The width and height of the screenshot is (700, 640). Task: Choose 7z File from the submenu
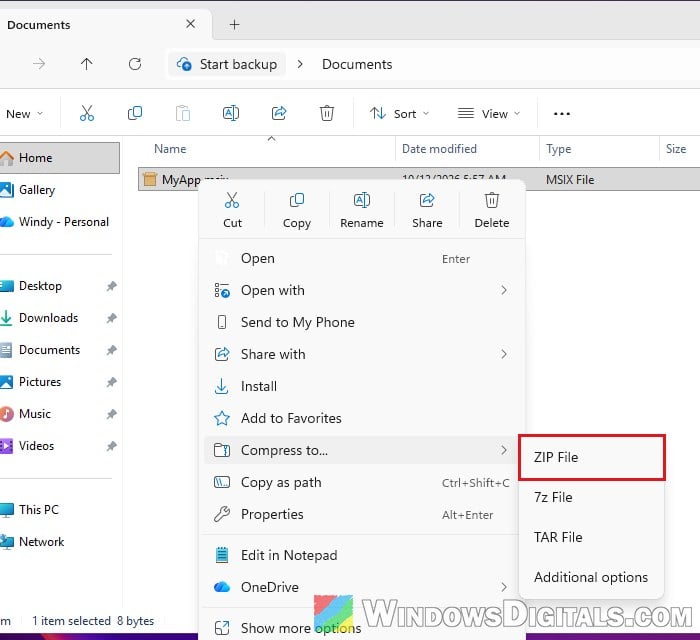(592, 497)
